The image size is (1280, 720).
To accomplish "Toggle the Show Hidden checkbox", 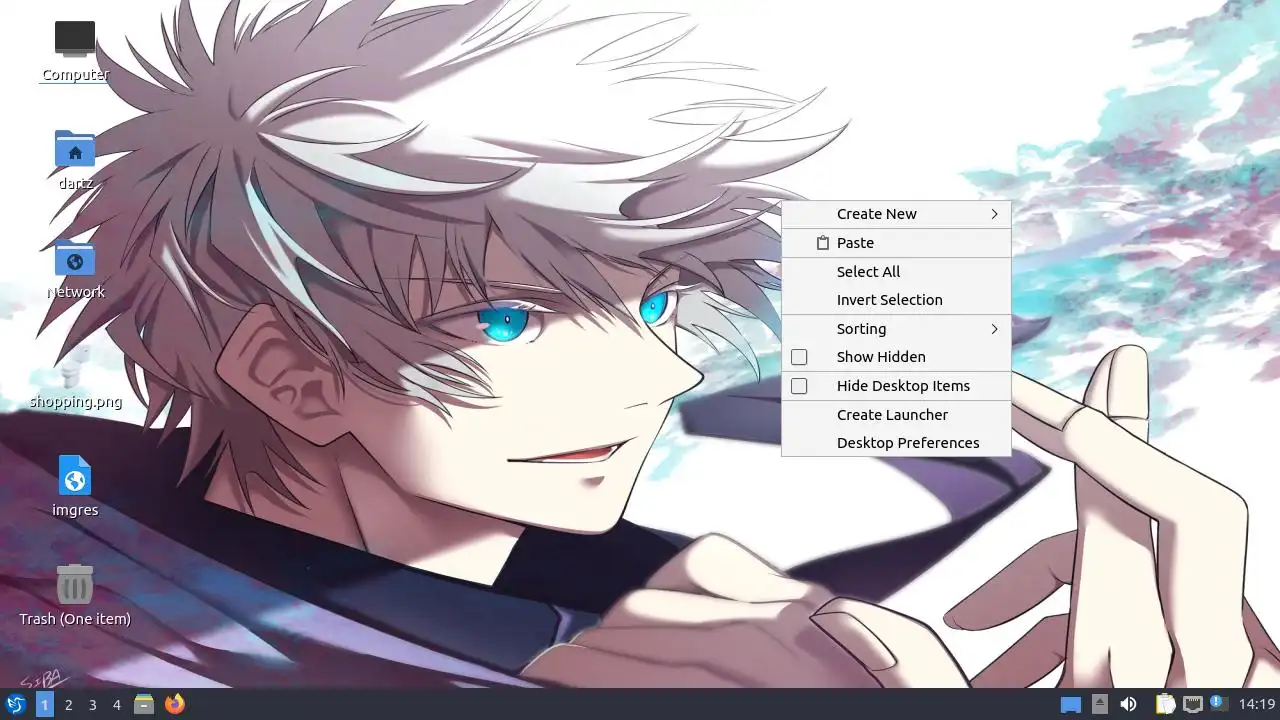I will point(799,357).
